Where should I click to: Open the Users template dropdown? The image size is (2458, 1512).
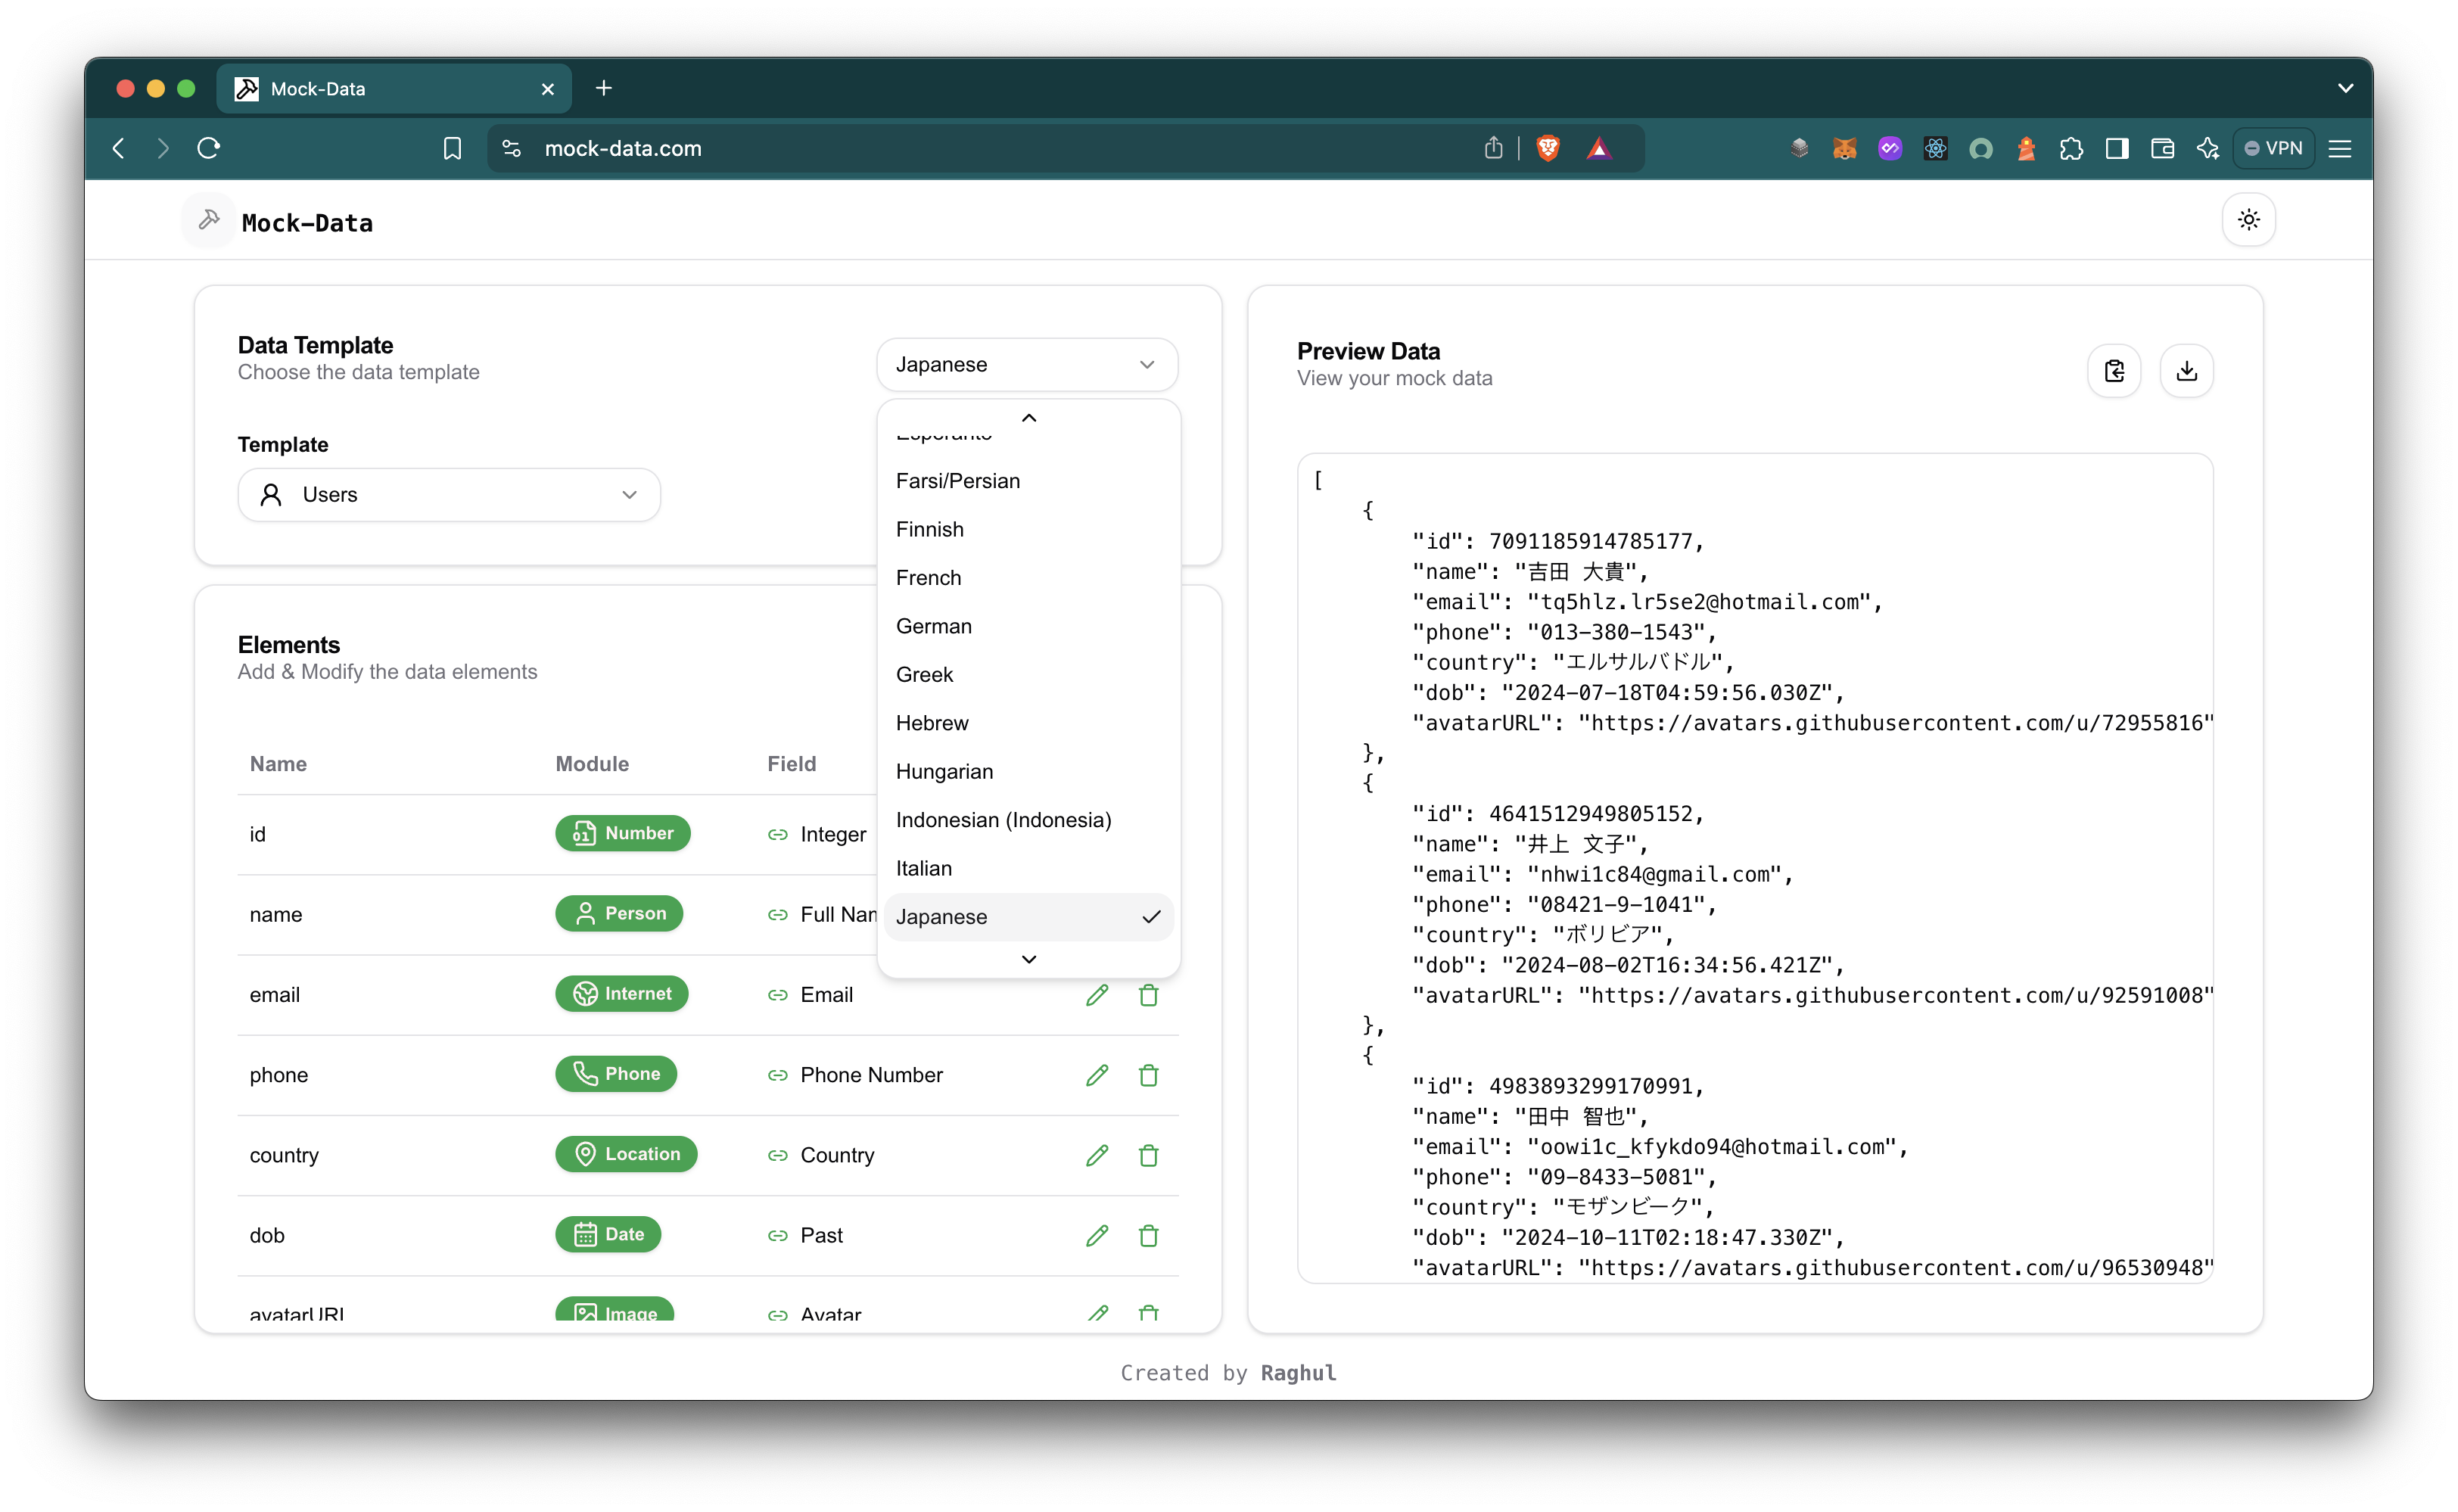coord(448,494)
